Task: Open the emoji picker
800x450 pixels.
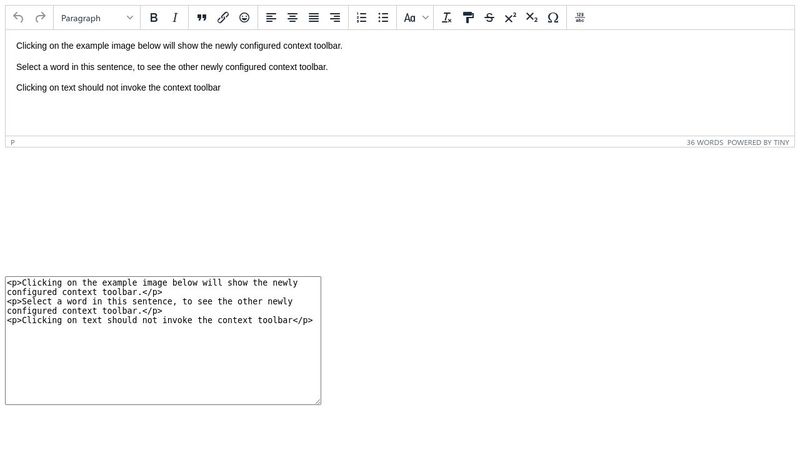Action: [245, 18]
